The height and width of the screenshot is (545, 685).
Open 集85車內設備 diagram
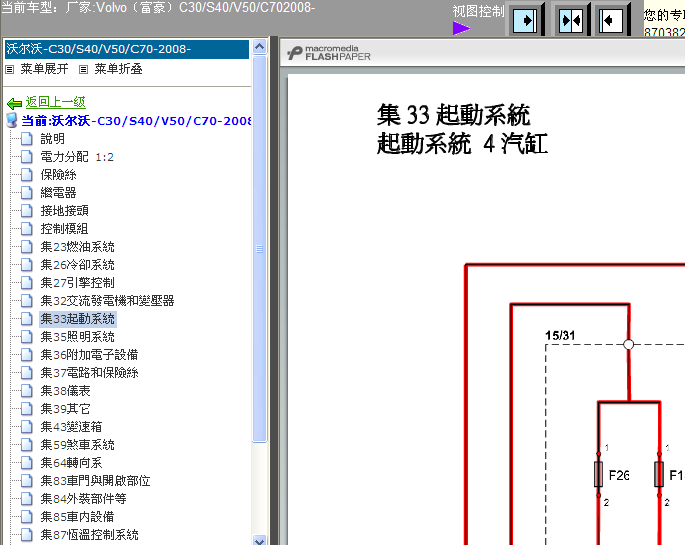[77, 517]
